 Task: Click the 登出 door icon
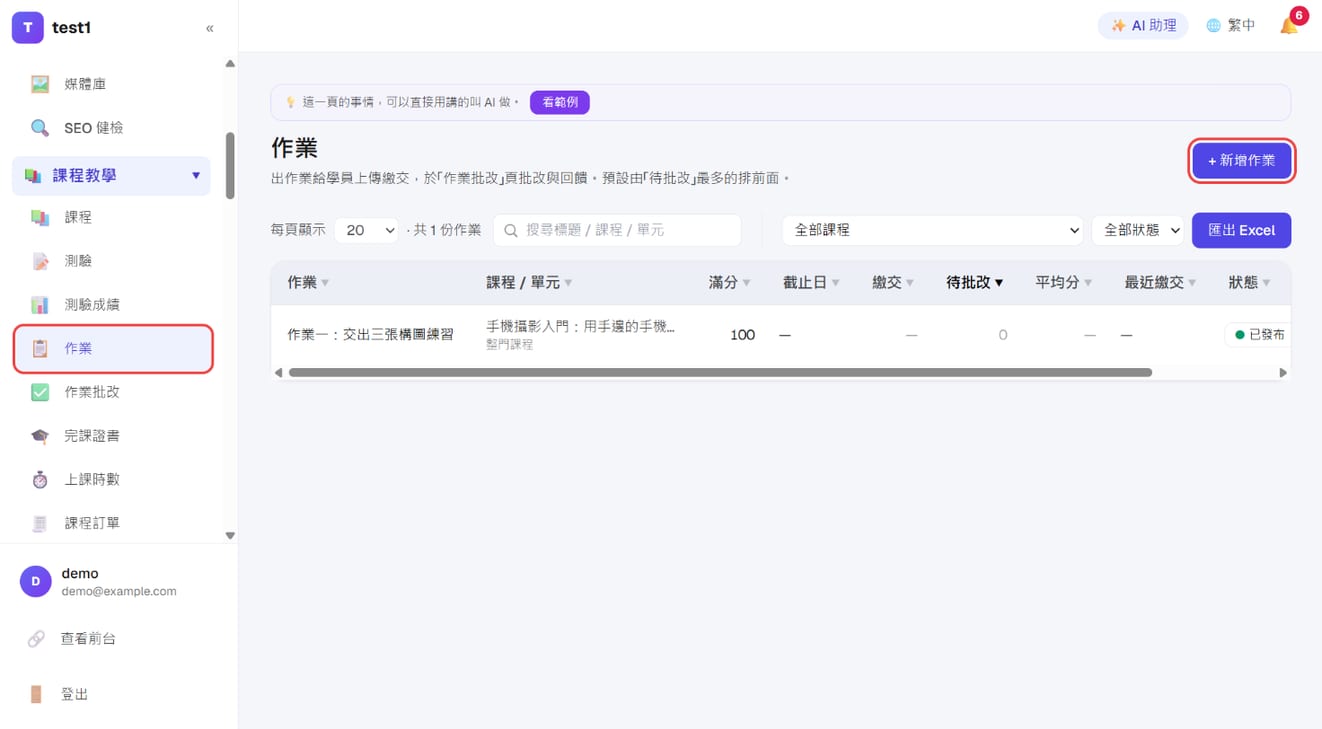pyautogui.click(x=36, y=694)
